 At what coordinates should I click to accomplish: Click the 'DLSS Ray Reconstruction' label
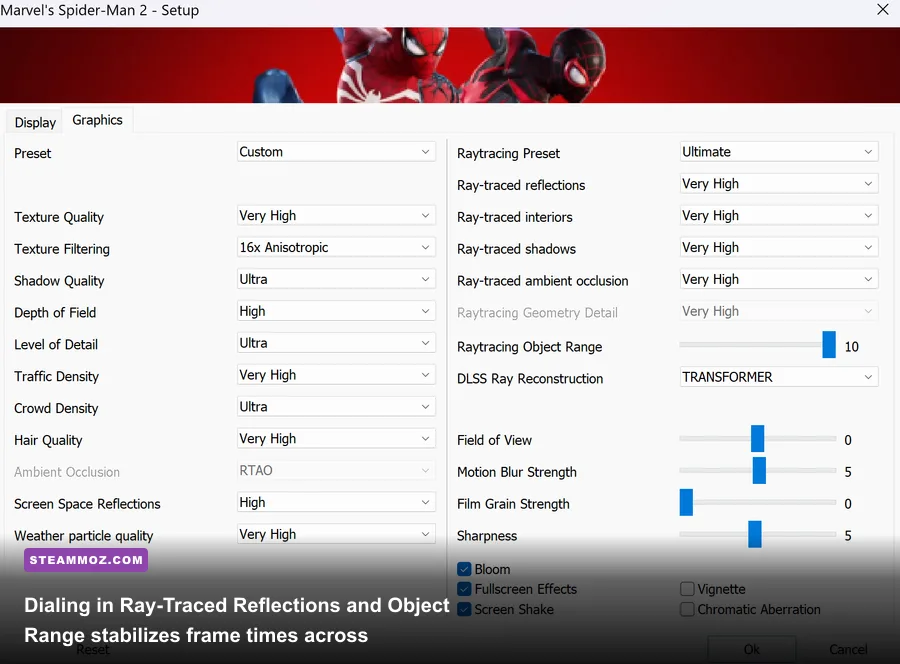530,379
